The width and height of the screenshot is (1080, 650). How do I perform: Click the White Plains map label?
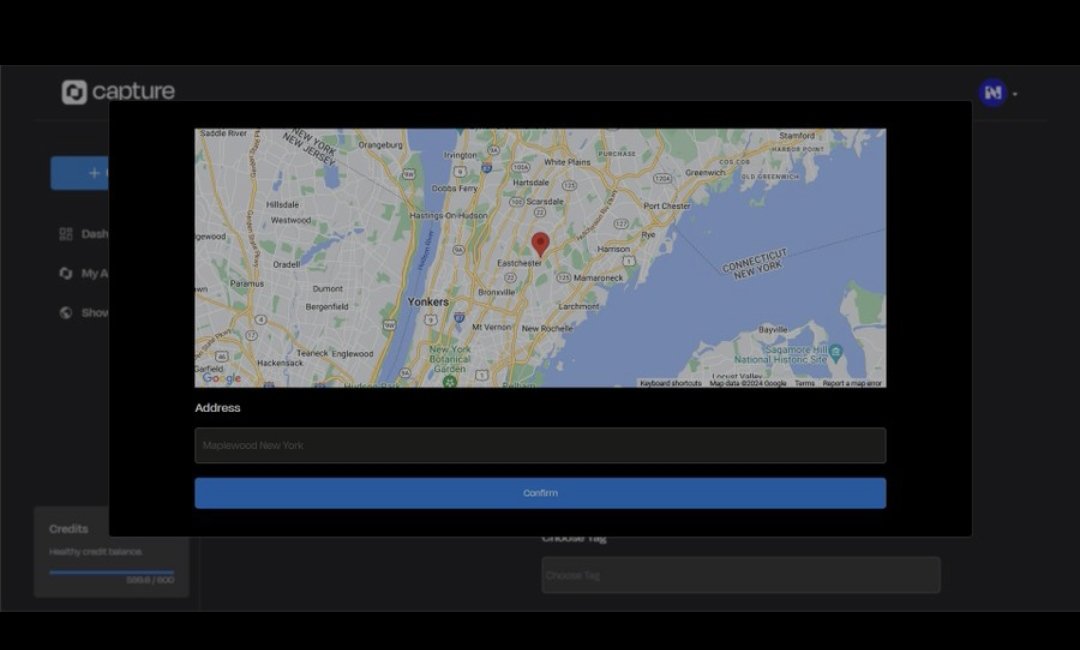[x=567, y=162]
